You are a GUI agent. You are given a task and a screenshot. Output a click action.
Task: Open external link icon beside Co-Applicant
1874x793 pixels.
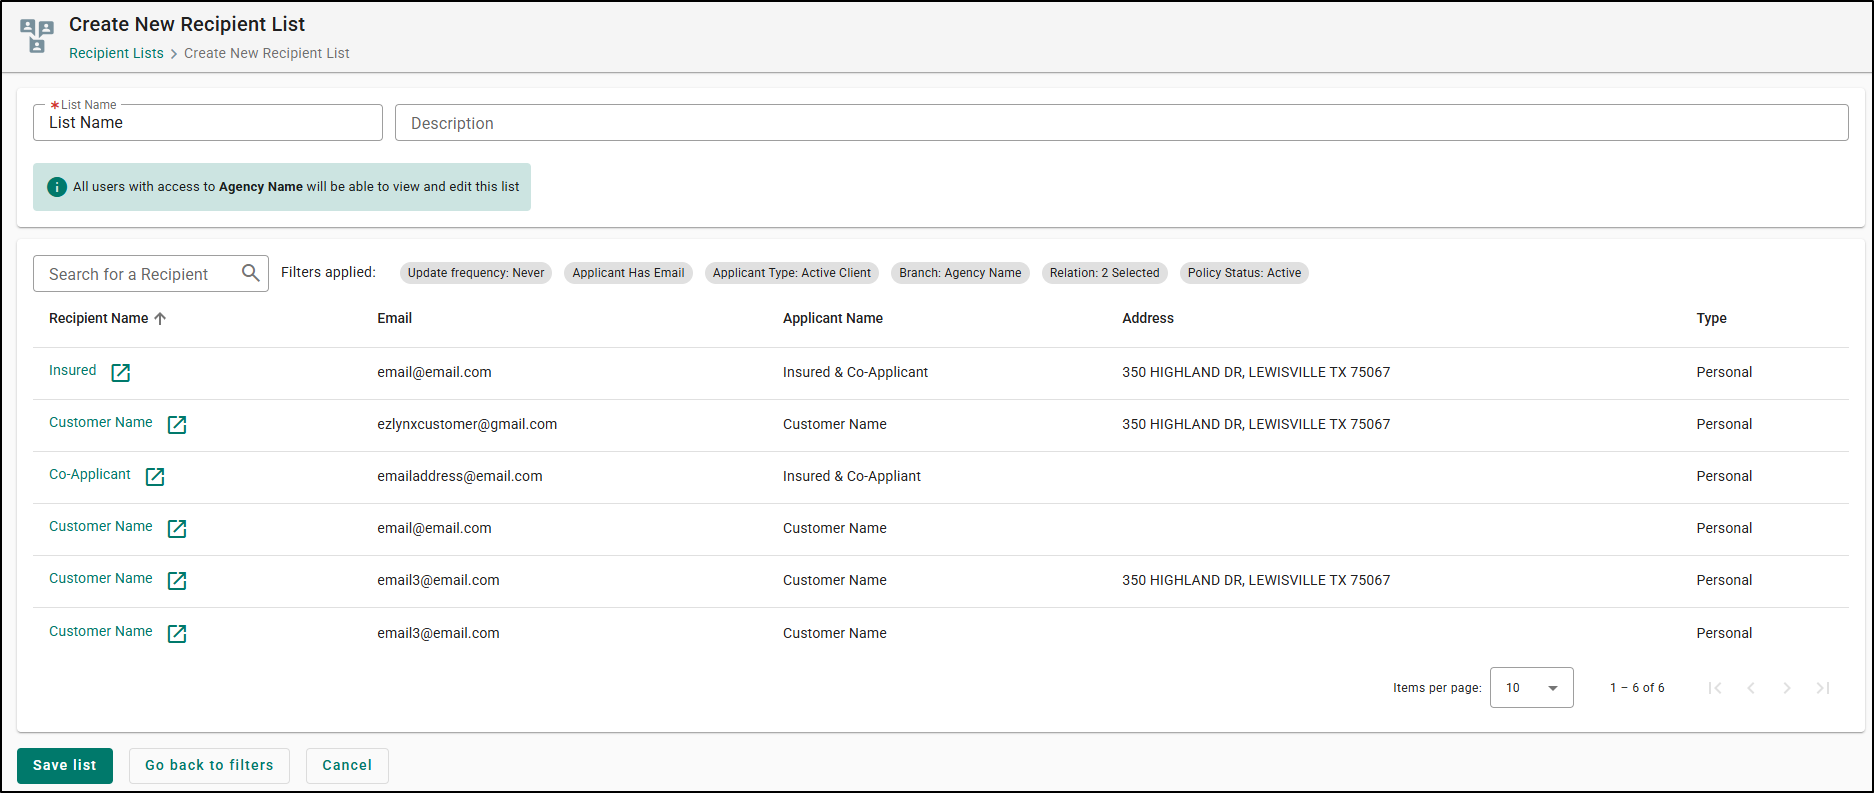(155, 476)
